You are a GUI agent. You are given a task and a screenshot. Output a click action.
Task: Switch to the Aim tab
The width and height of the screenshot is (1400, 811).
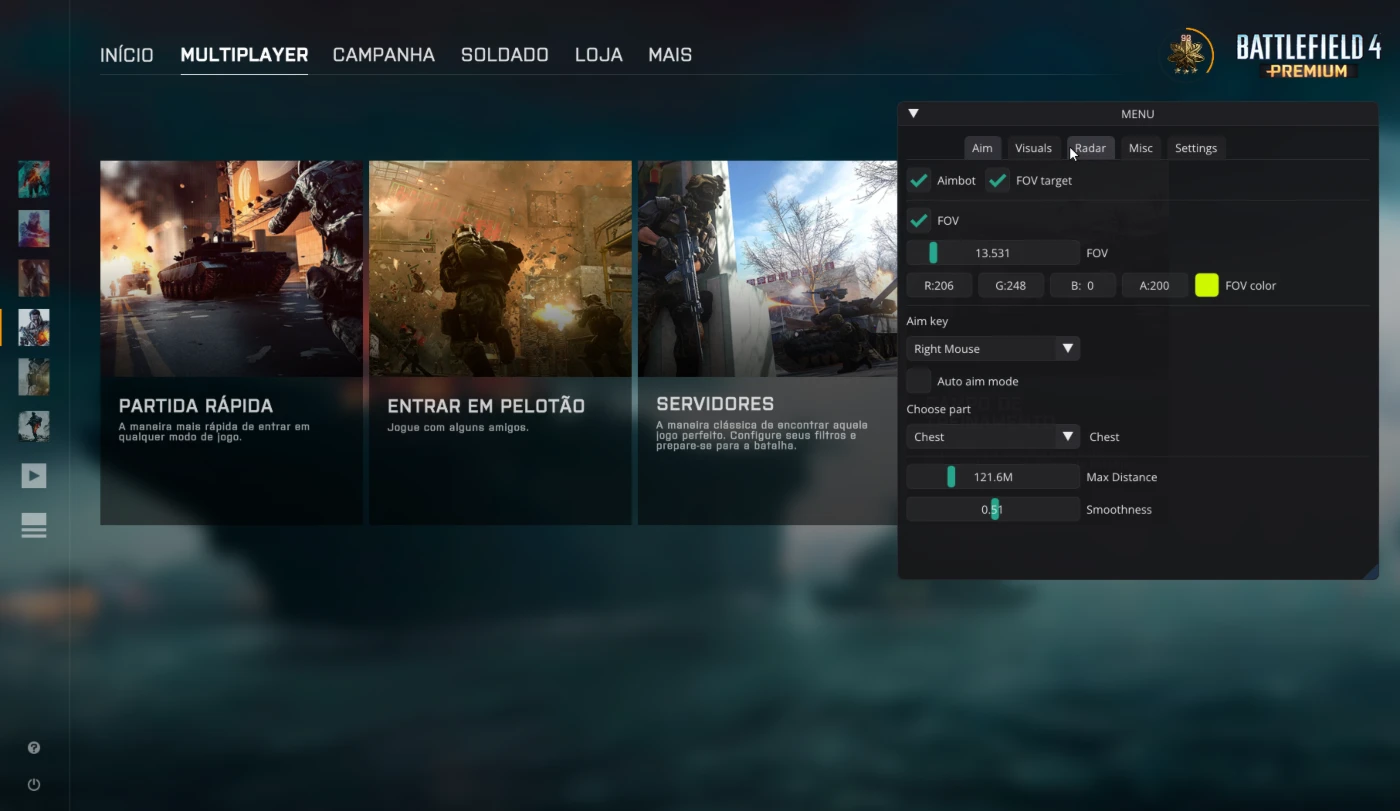(982, 148)
